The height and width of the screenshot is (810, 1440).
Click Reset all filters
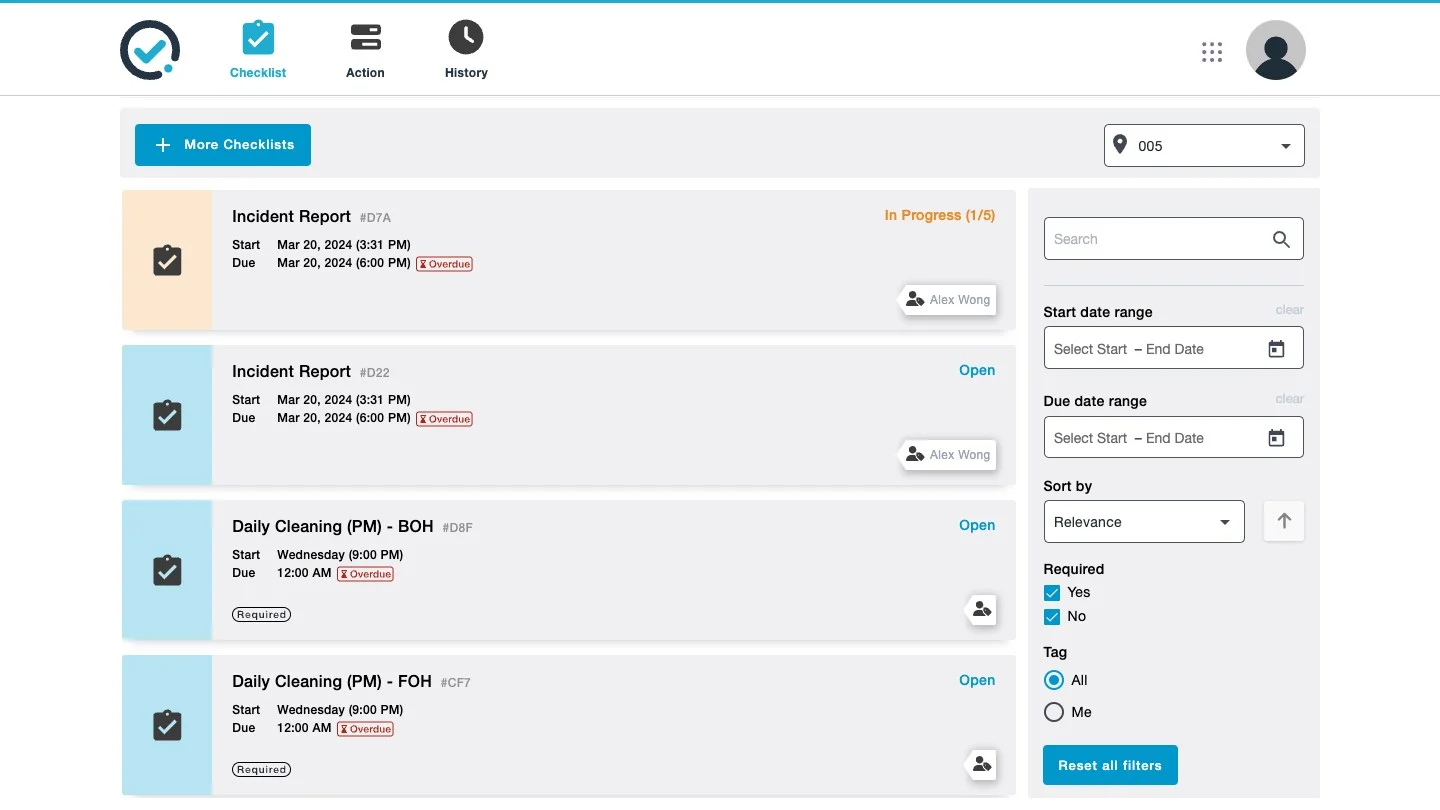pos(1110,765)
